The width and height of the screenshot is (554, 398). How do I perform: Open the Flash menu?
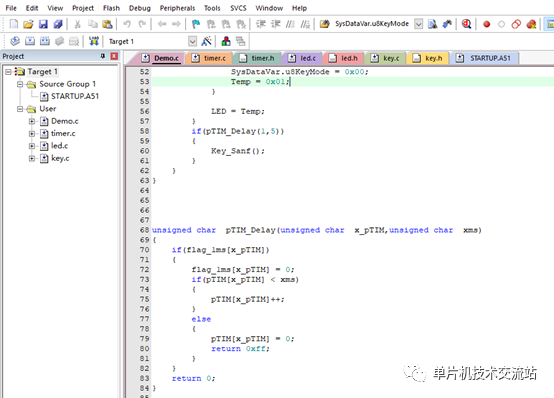111,8
